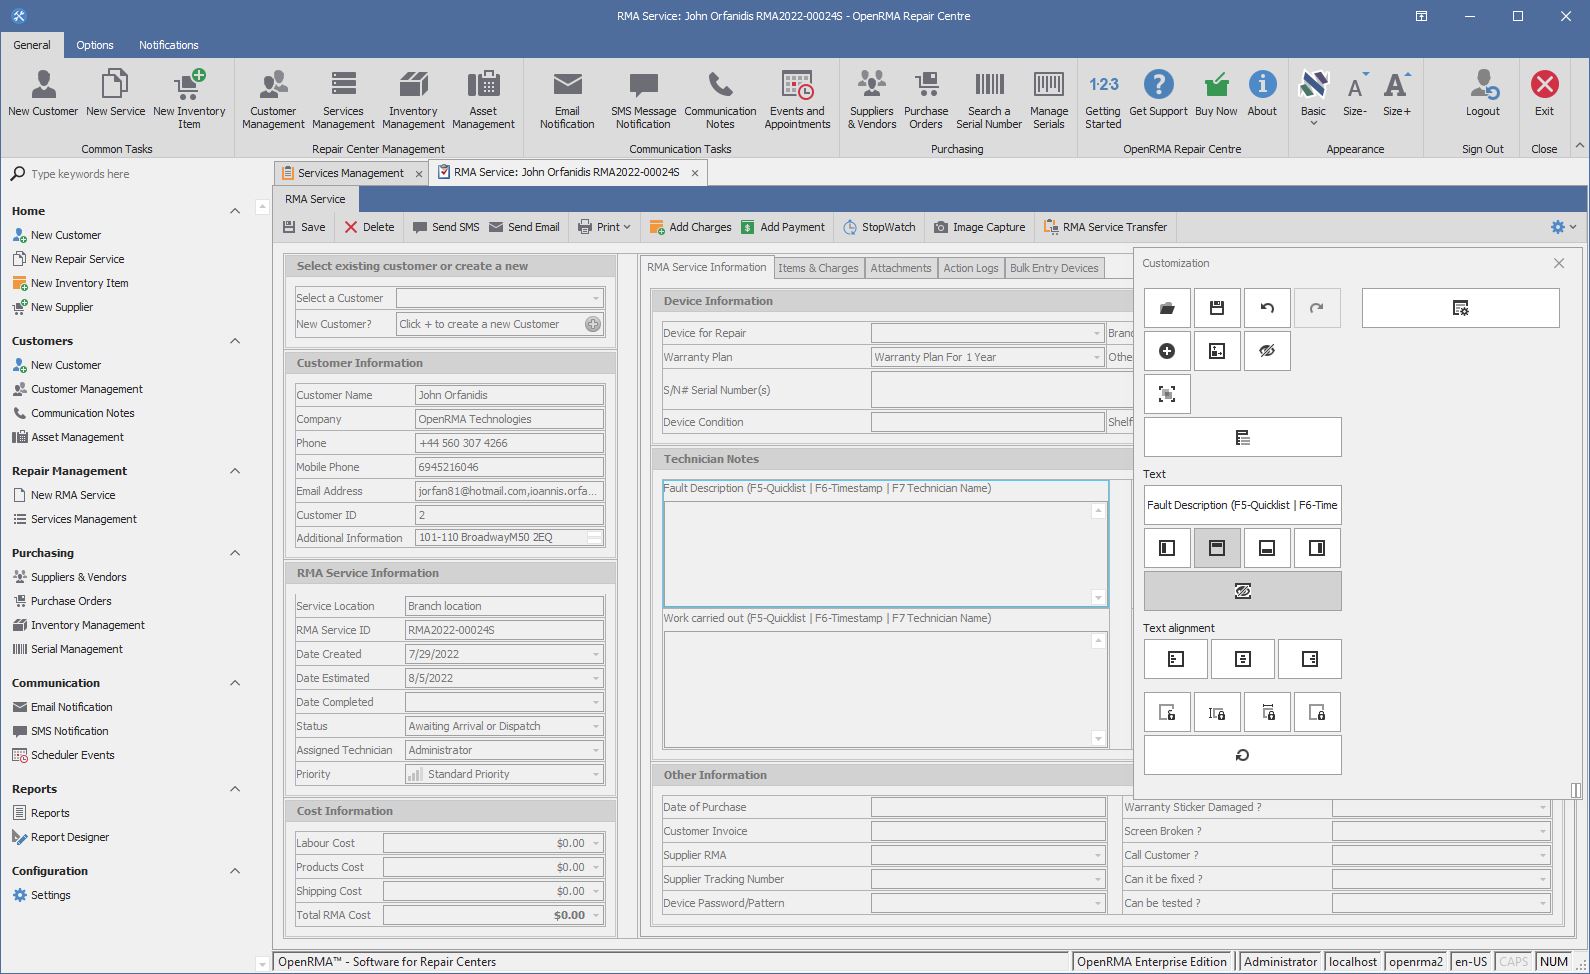
Task: Switch to the Options ribbon tab
Action: (95, 45)
